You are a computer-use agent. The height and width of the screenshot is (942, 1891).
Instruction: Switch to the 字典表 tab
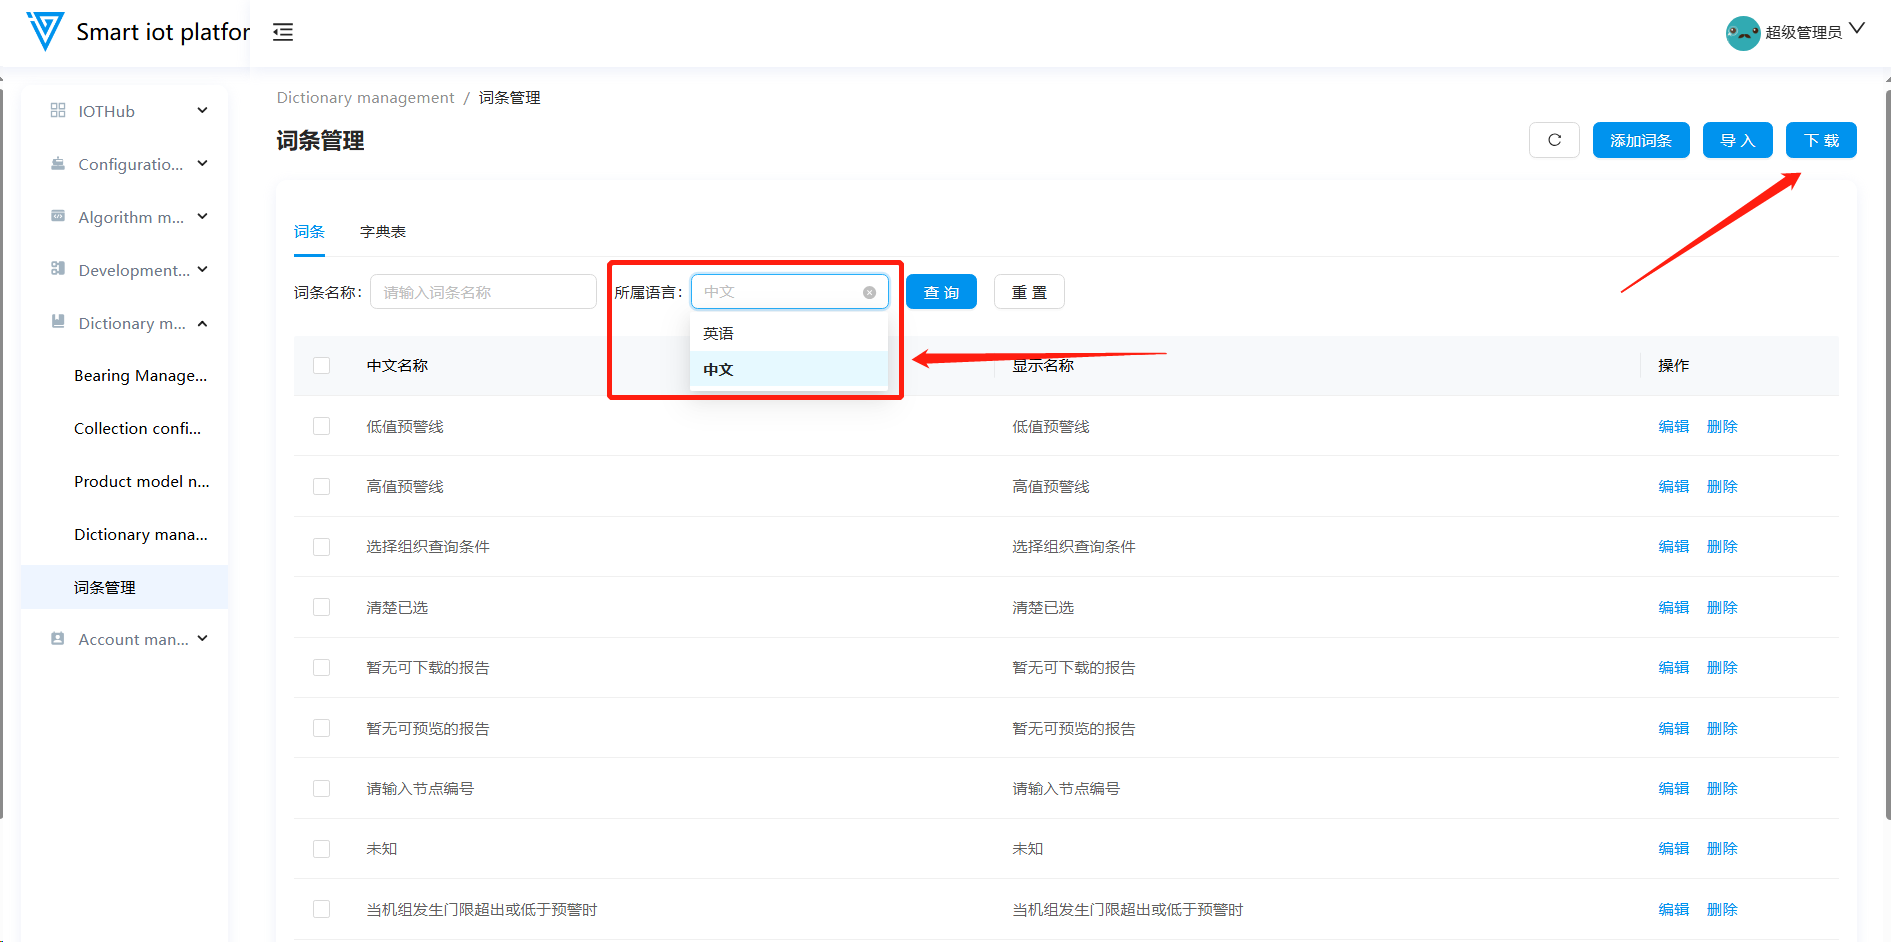pos(383,232)
